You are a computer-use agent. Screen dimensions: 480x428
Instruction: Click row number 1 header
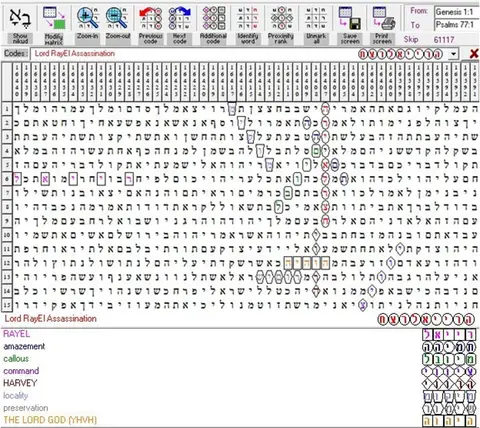(7, 109)
